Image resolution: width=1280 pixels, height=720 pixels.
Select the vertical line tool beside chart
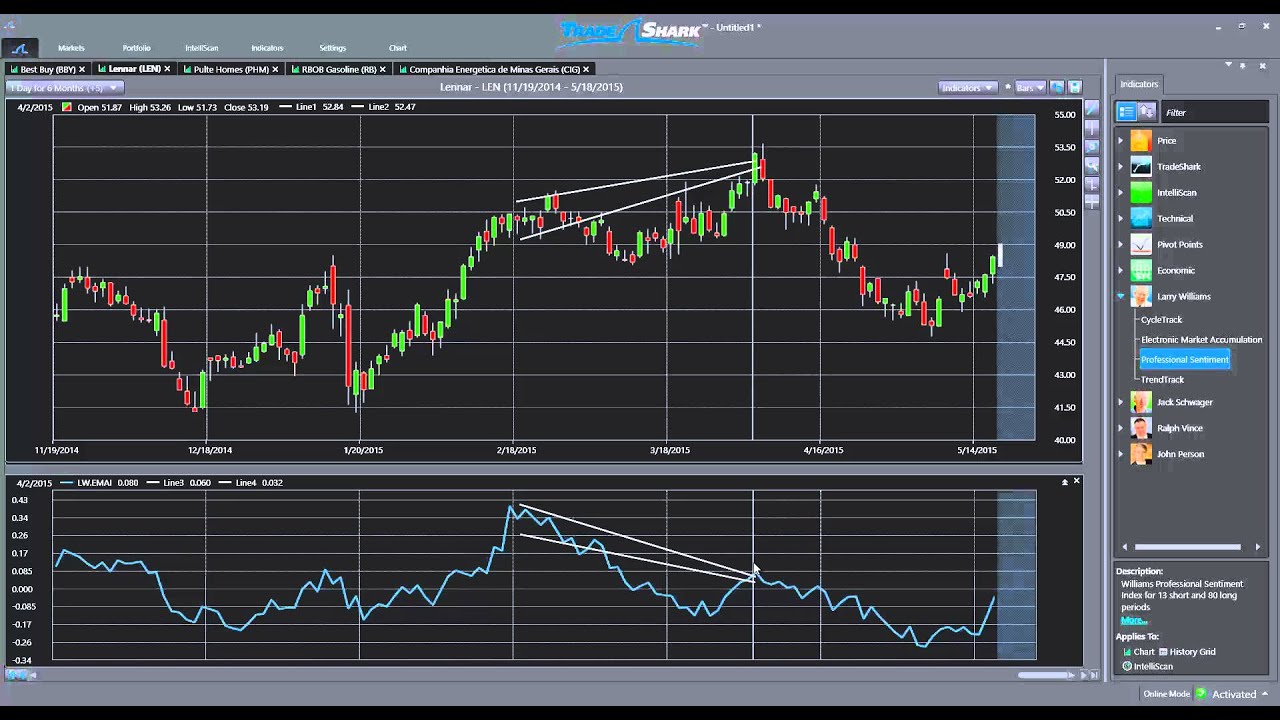[1092, 128]
